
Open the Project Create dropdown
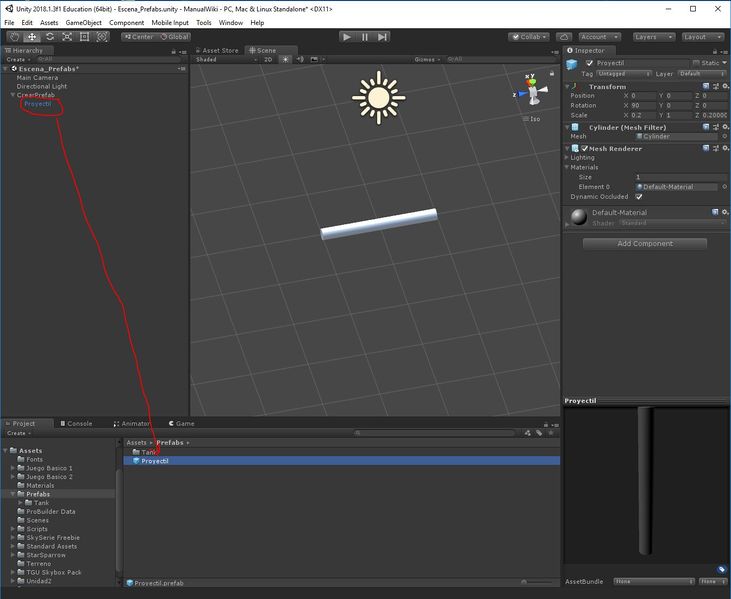pyautogui.click(x=19, y=433)
